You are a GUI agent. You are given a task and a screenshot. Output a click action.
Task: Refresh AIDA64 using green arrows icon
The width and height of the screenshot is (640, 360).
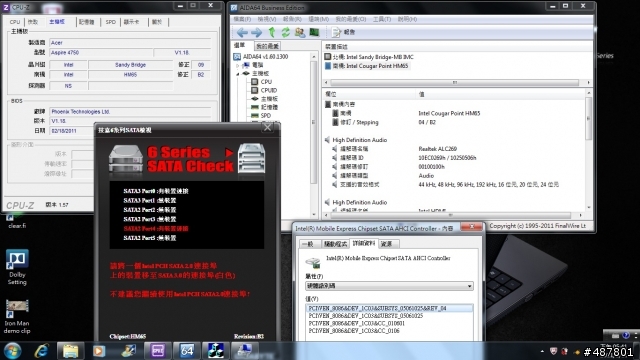coord(286,32)
